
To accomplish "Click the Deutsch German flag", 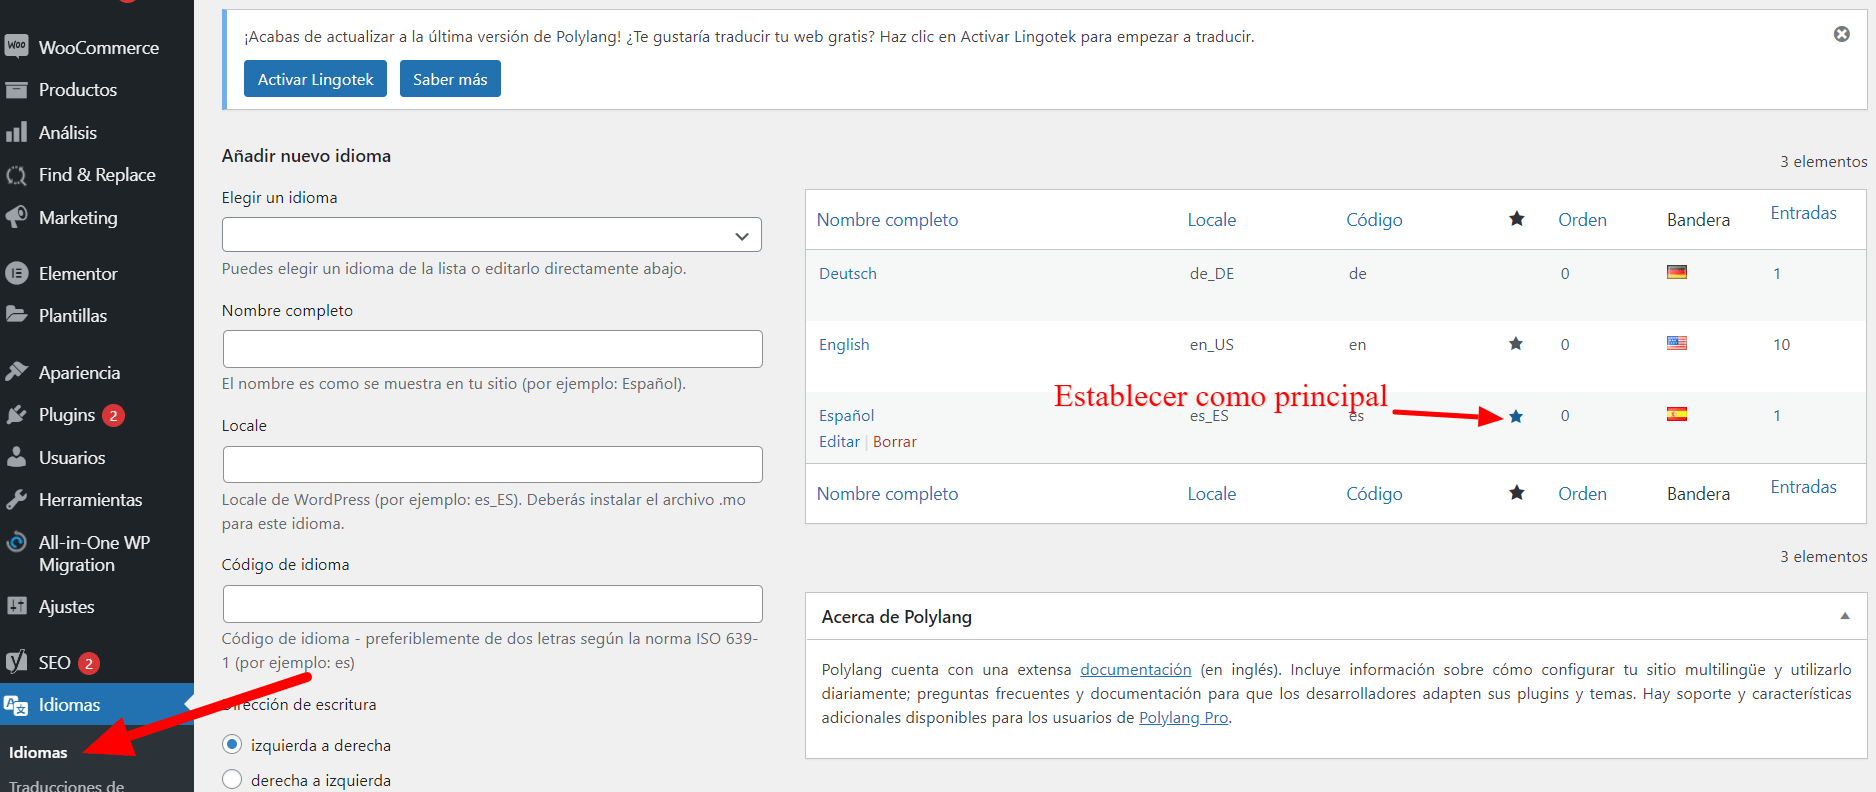I will click(1677, 272).
